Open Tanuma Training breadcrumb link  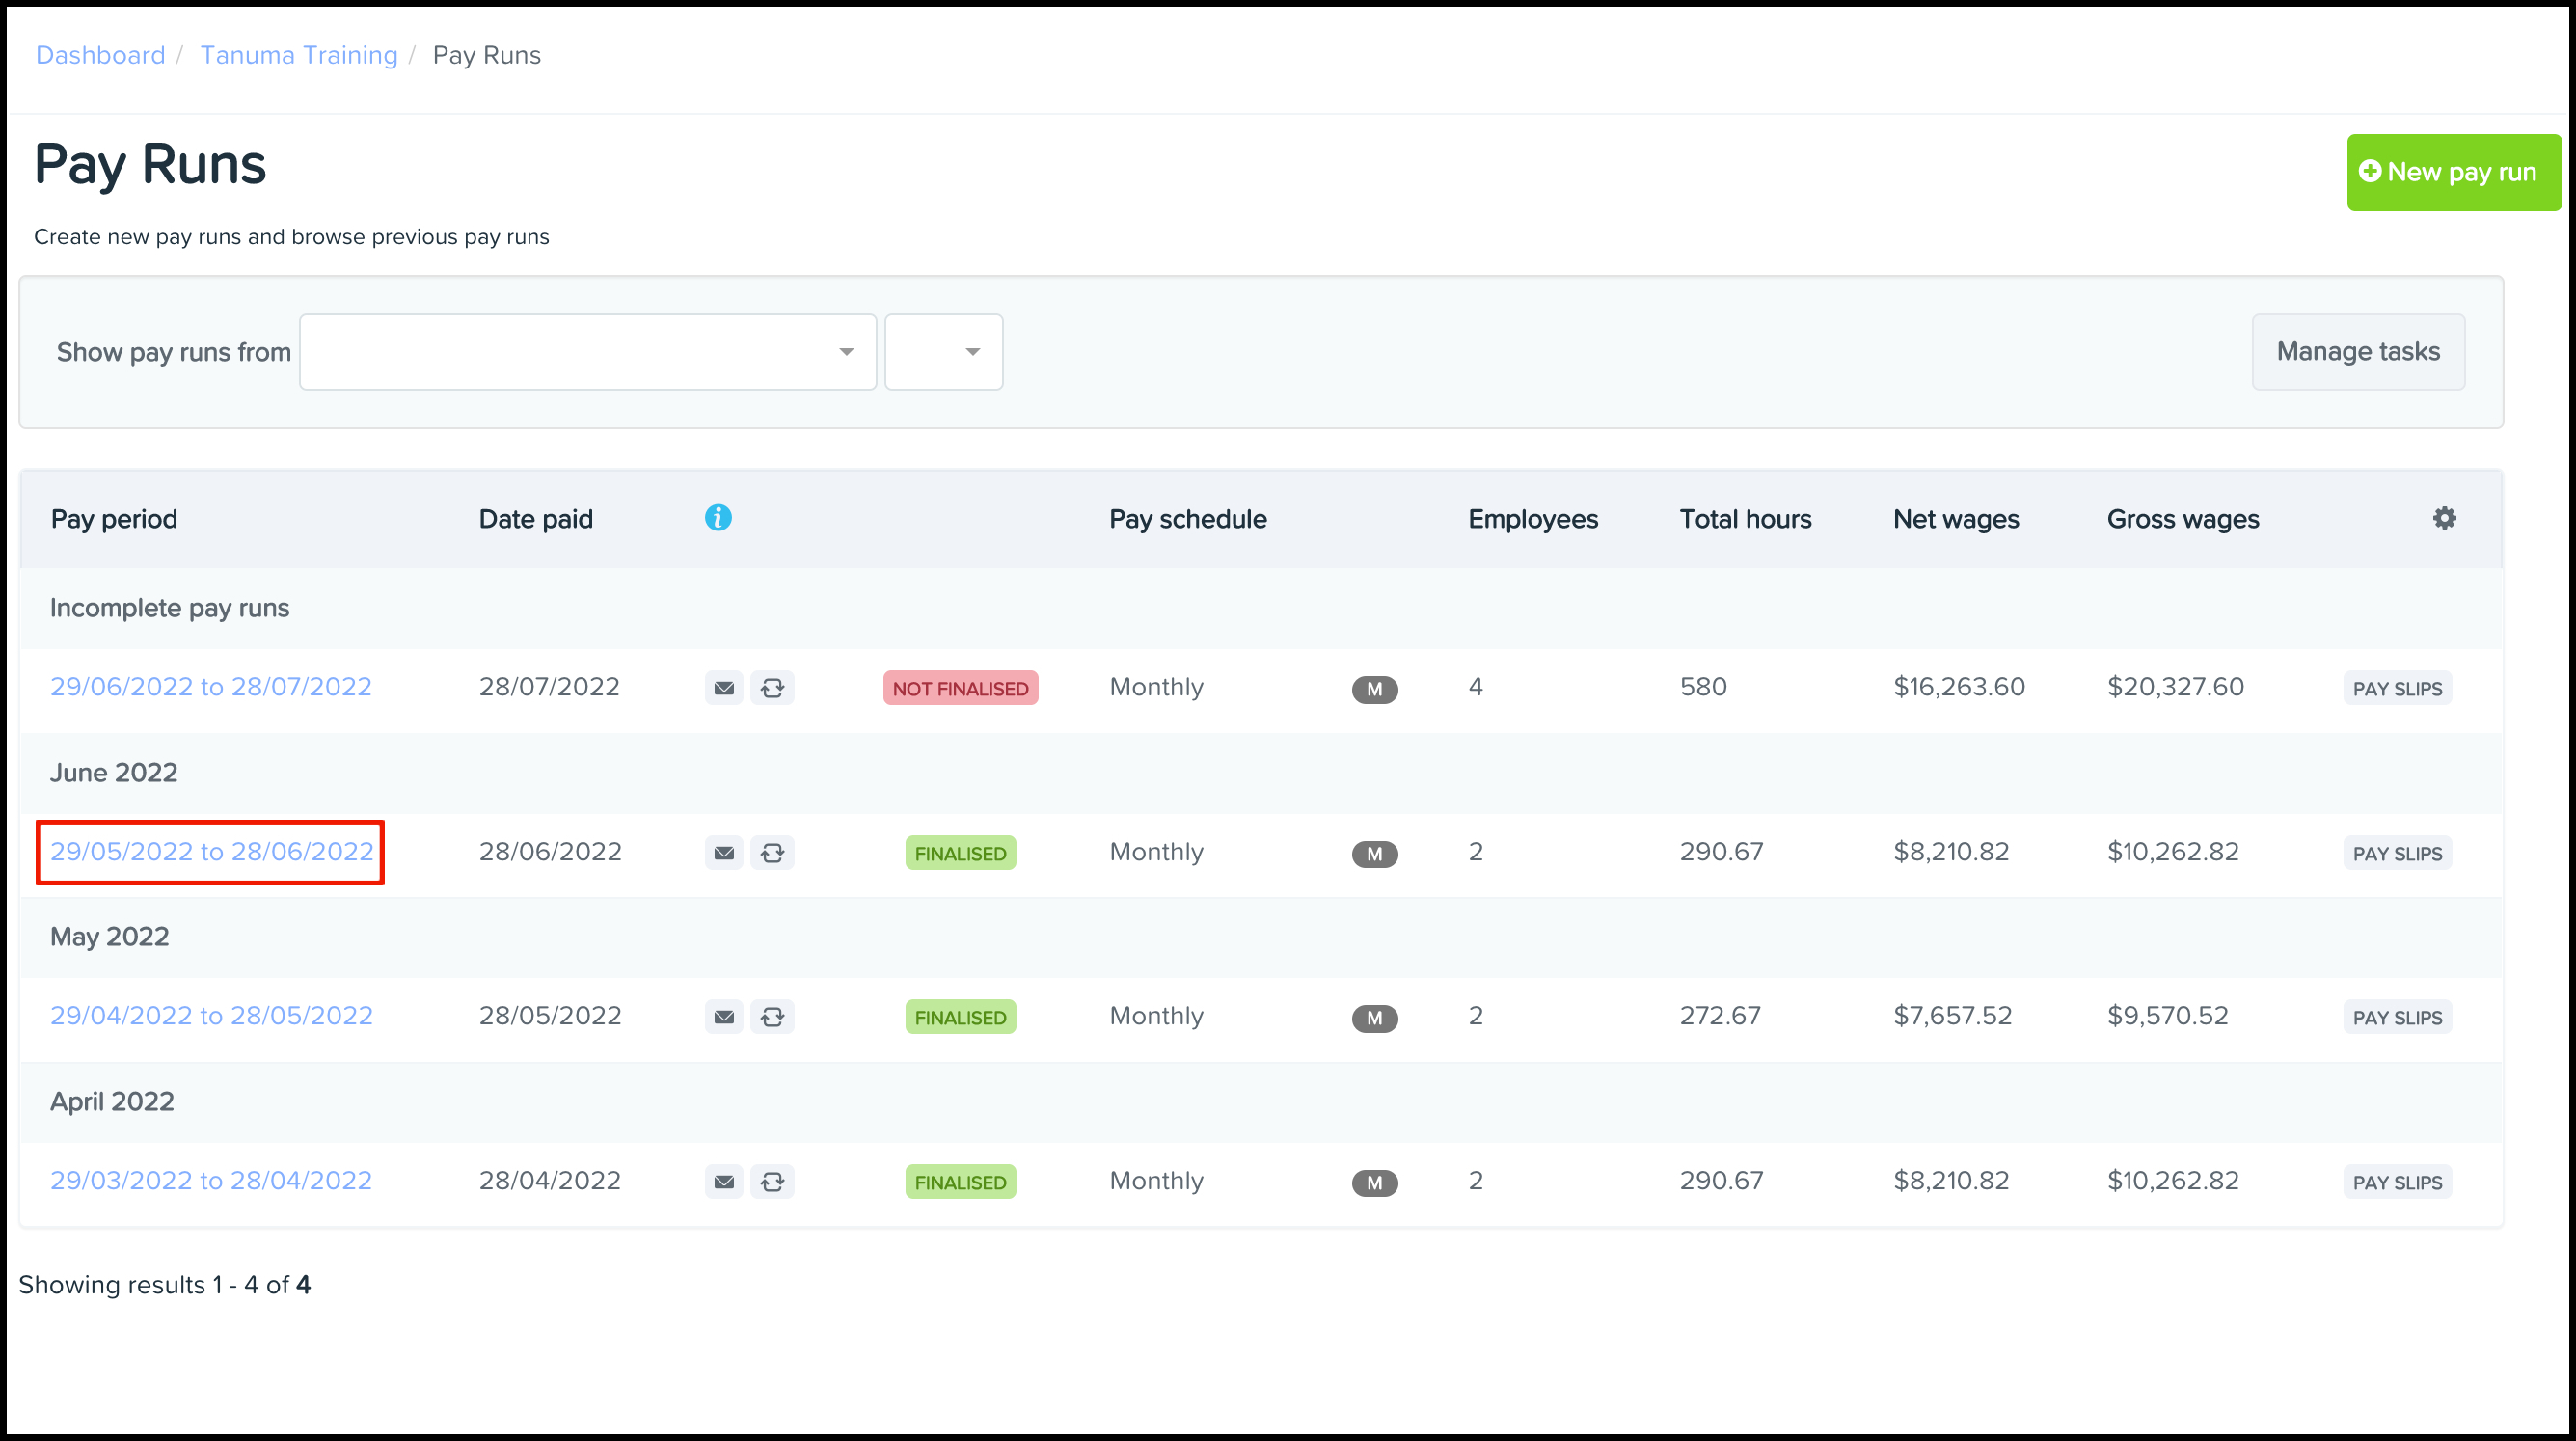pyautogui.click(x=299, y=55)
